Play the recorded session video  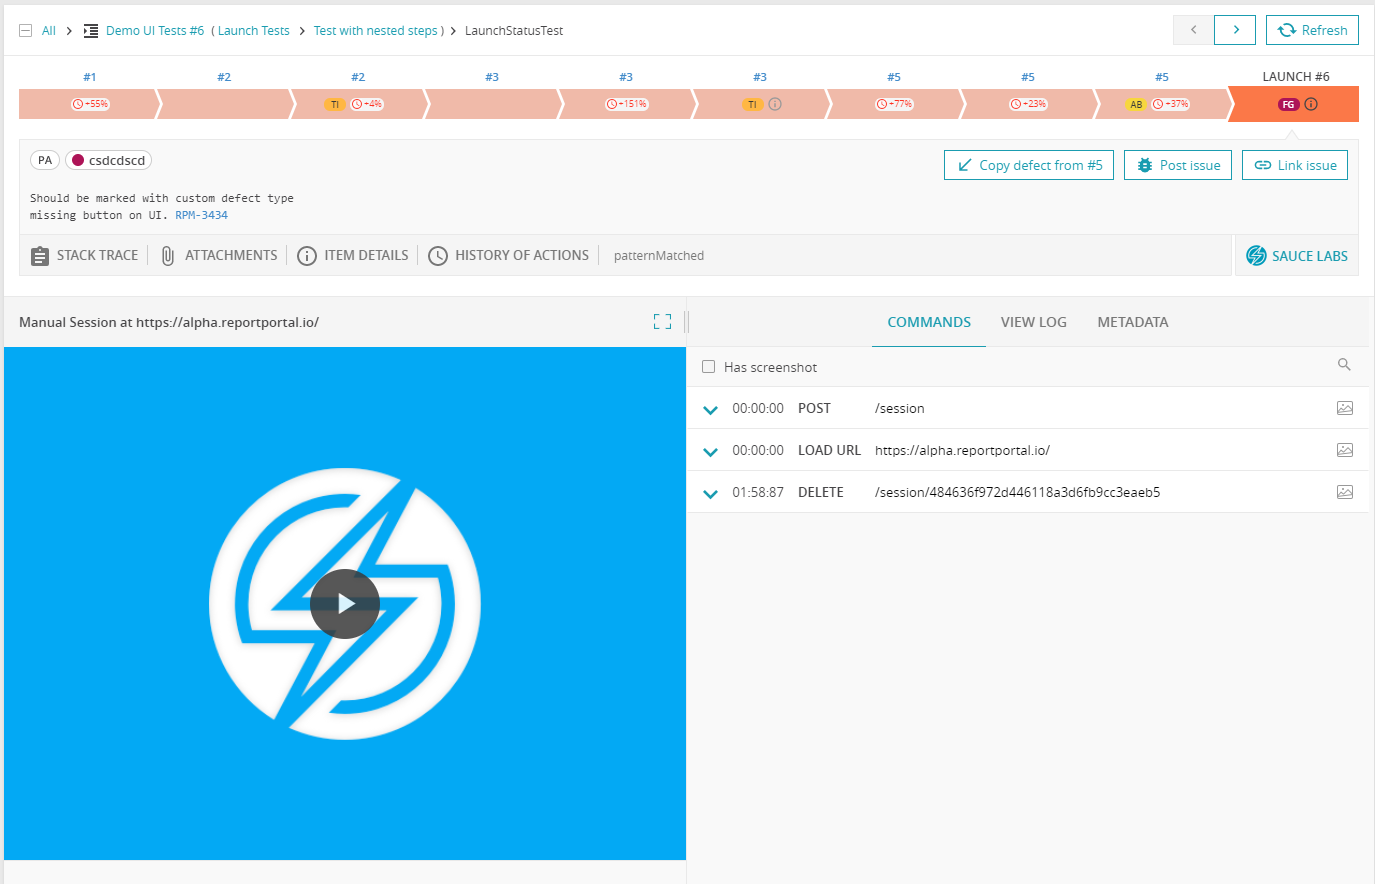[345, 604]
